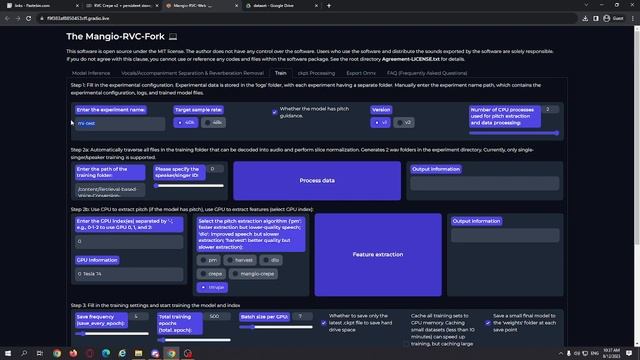Image resolution: width=640 pixels, height=360 pixels.
Task: Adjust the speaker/singer ID slider
Action: tap(189, 186)
